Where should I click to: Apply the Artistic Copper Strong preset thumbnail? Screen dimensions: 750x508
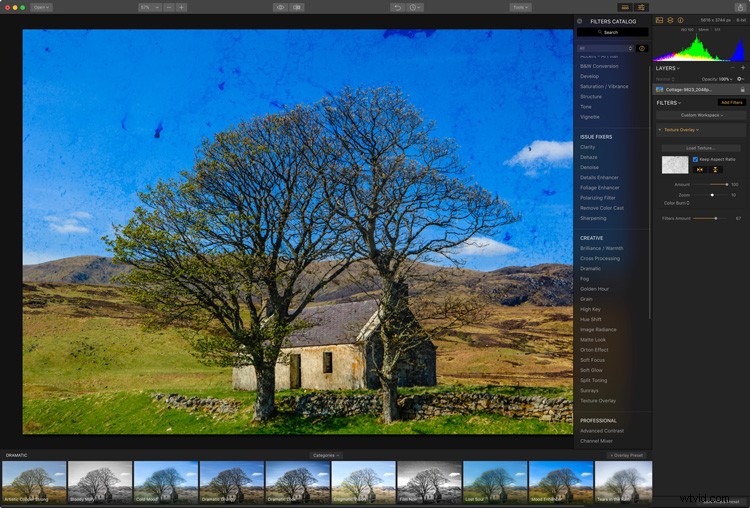(x=34, y=482)
